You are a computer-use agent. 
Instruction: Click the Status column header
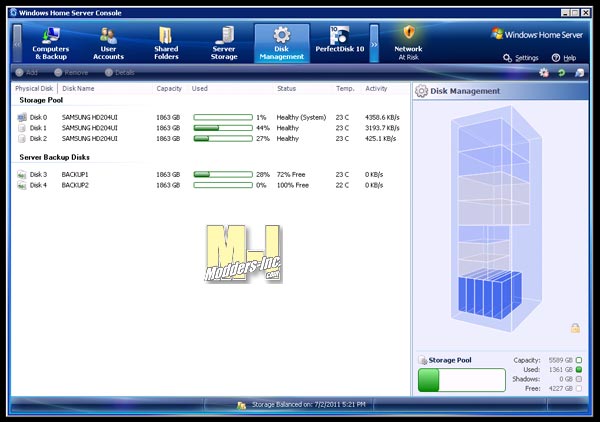(x=286, y=88)
